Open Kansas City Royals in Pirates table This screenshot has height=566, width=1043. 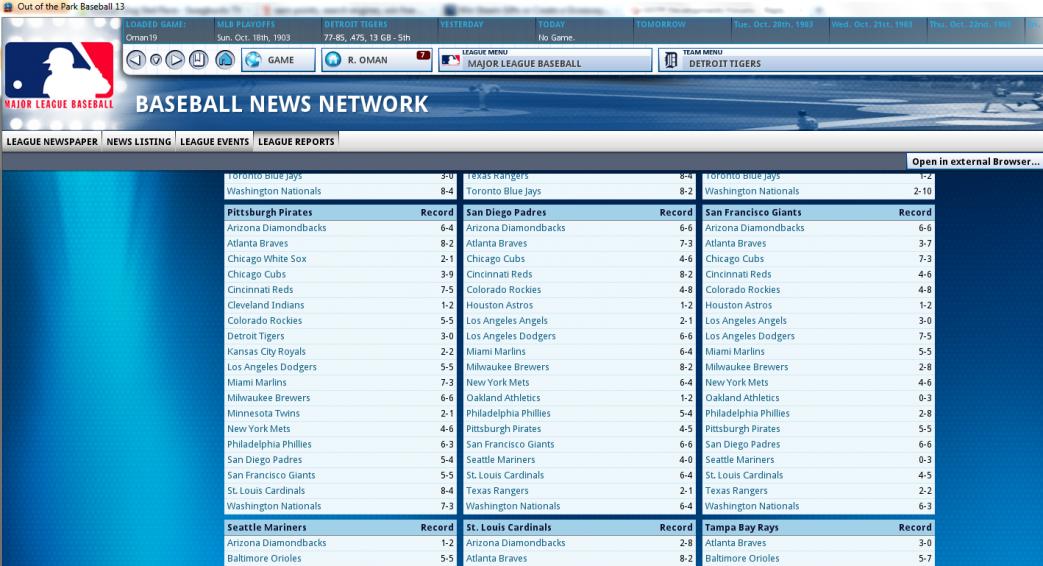(x=266, y=352)
